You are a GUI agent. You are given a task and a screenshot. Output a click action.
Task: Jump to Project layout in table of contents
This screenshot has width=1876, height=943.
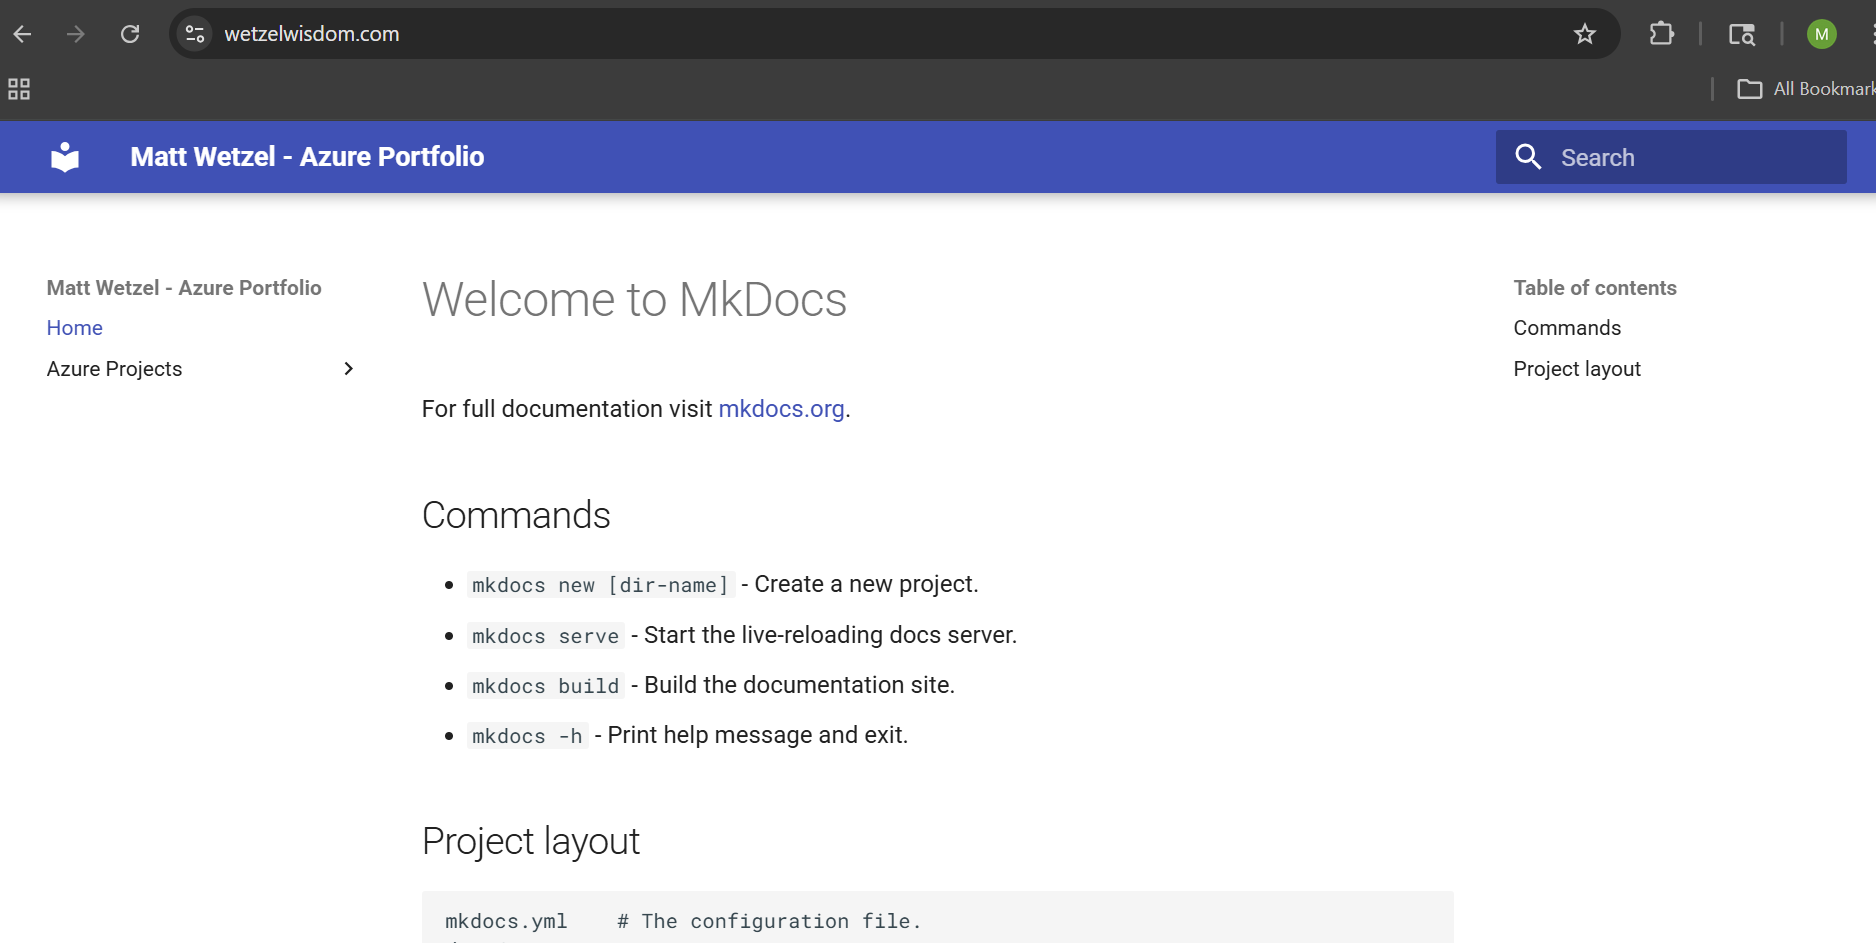click(x=1576, y=369)
